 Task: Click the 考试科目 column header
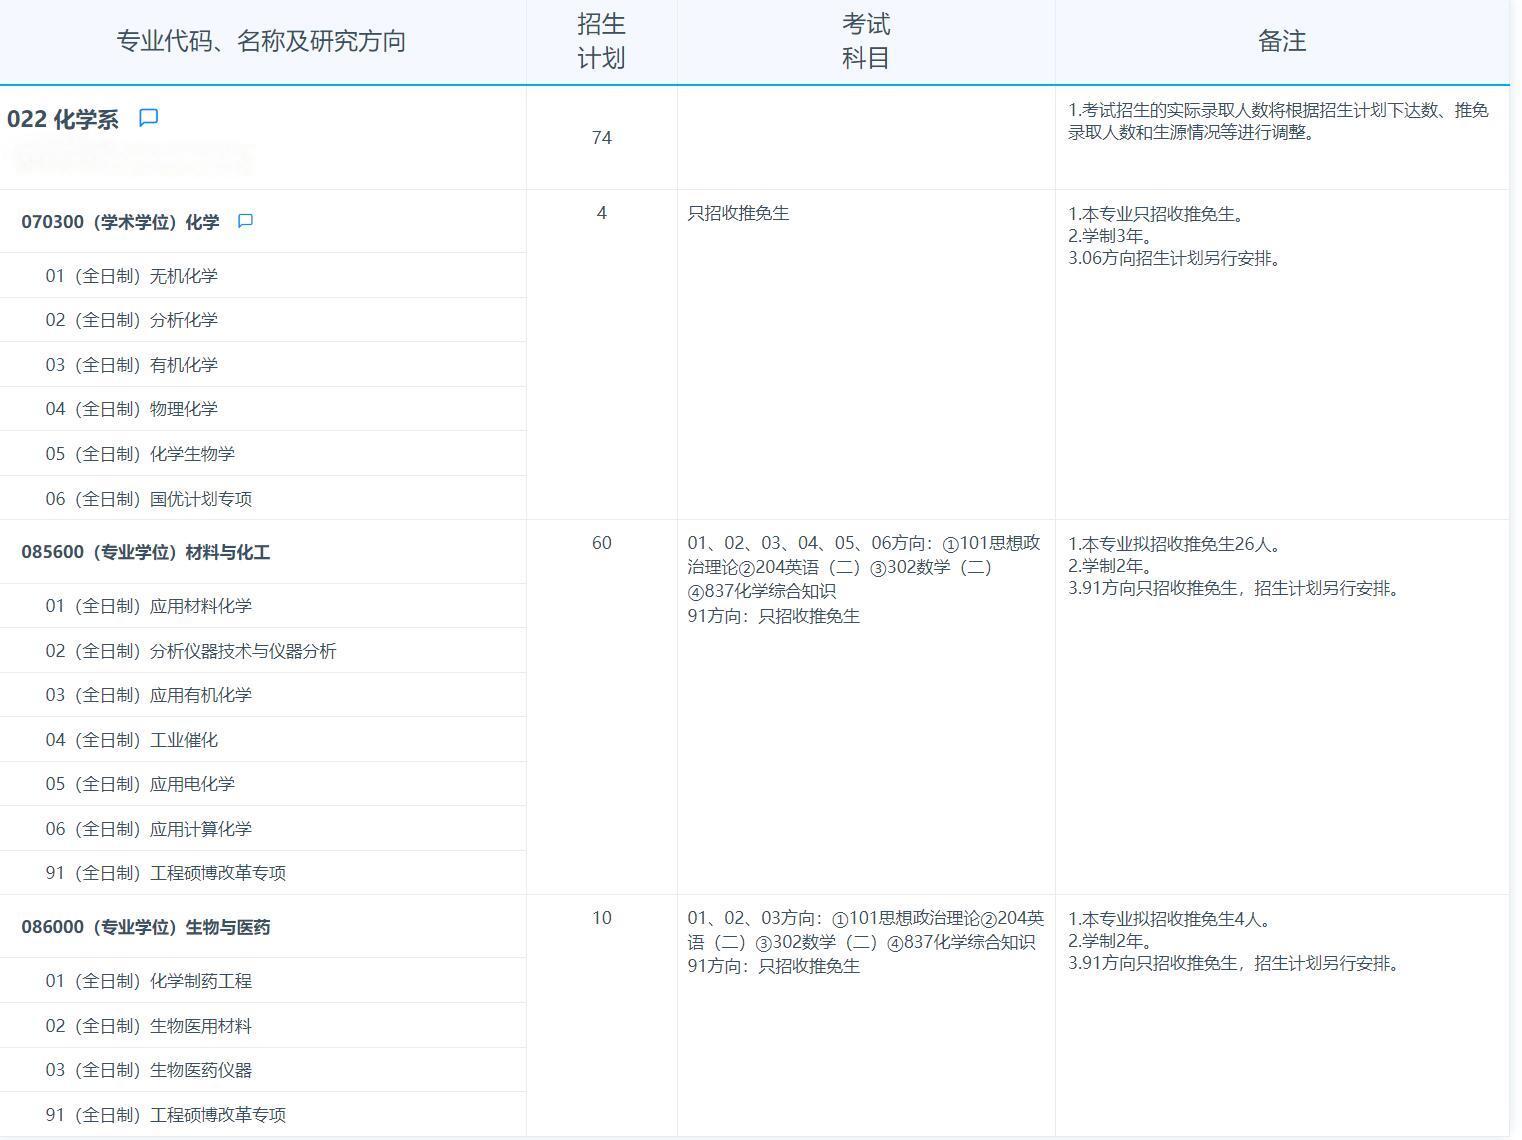(865, 41)
